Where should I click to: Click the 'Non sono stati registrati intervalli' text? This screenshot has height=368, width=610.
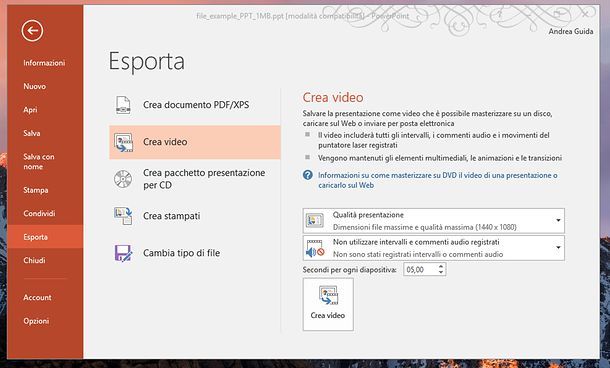point(418,254)
